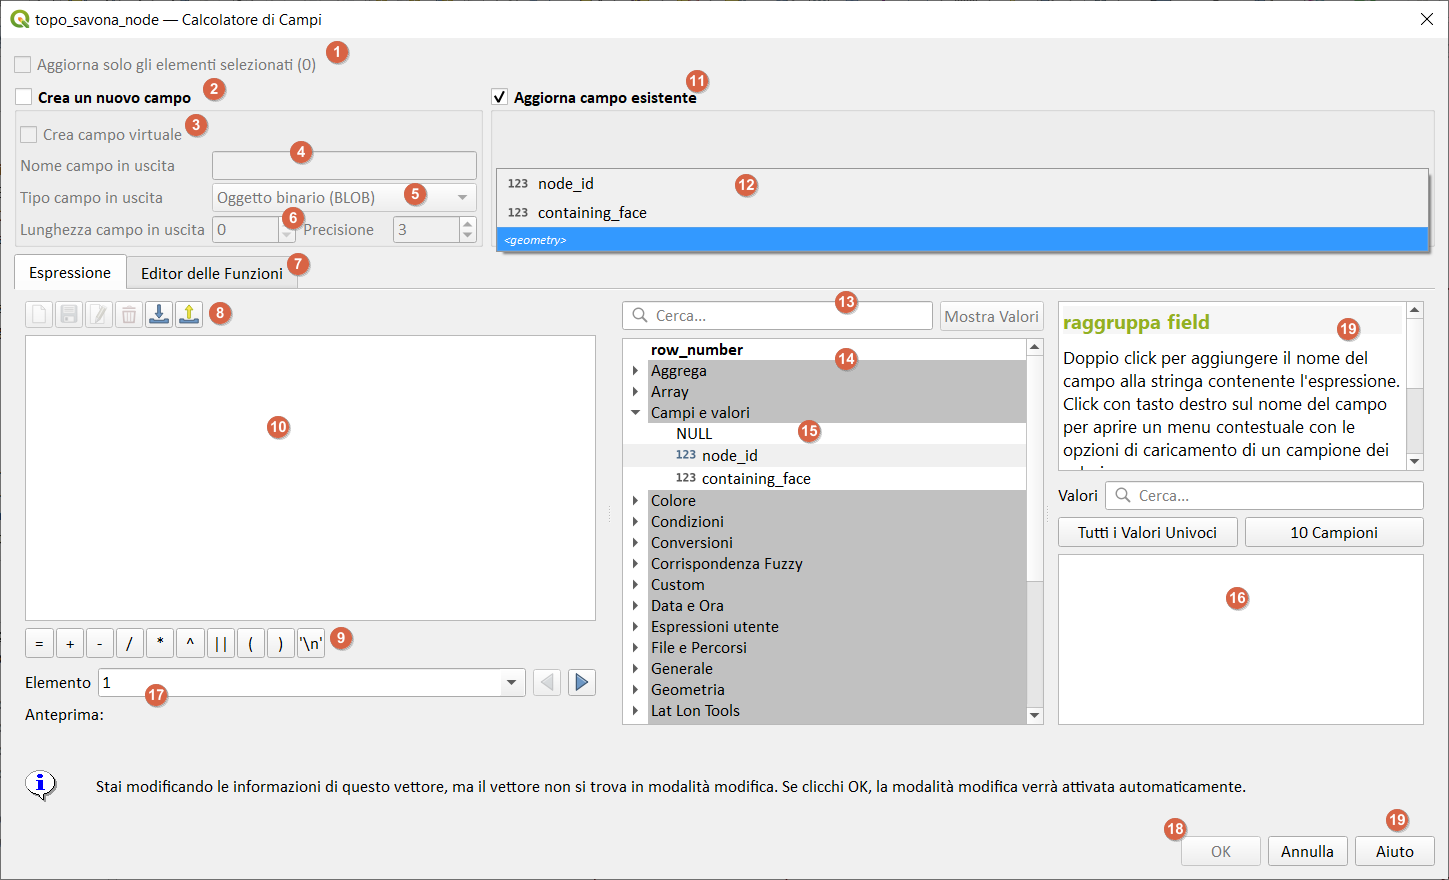The height and width of the screenshot is (880, 1449).
Task: Click the export user expressions icon
Action: click(189, 315)
